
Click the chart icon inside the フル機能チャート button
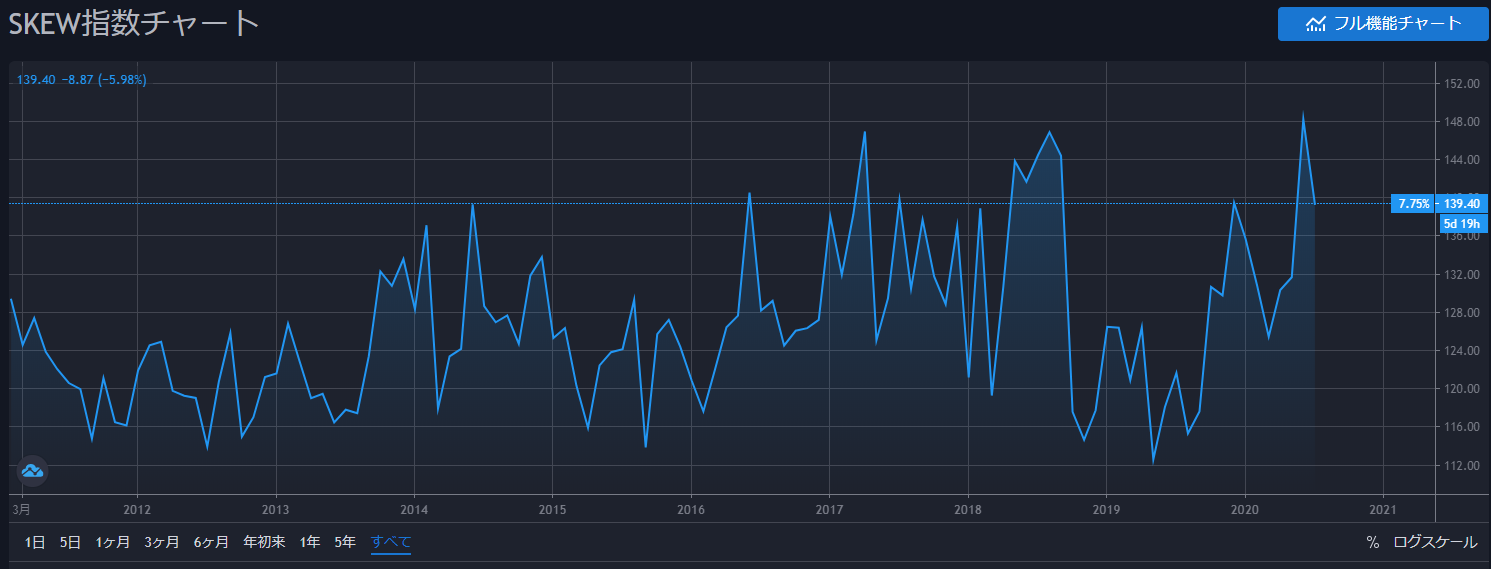[x=1316, y=24]
